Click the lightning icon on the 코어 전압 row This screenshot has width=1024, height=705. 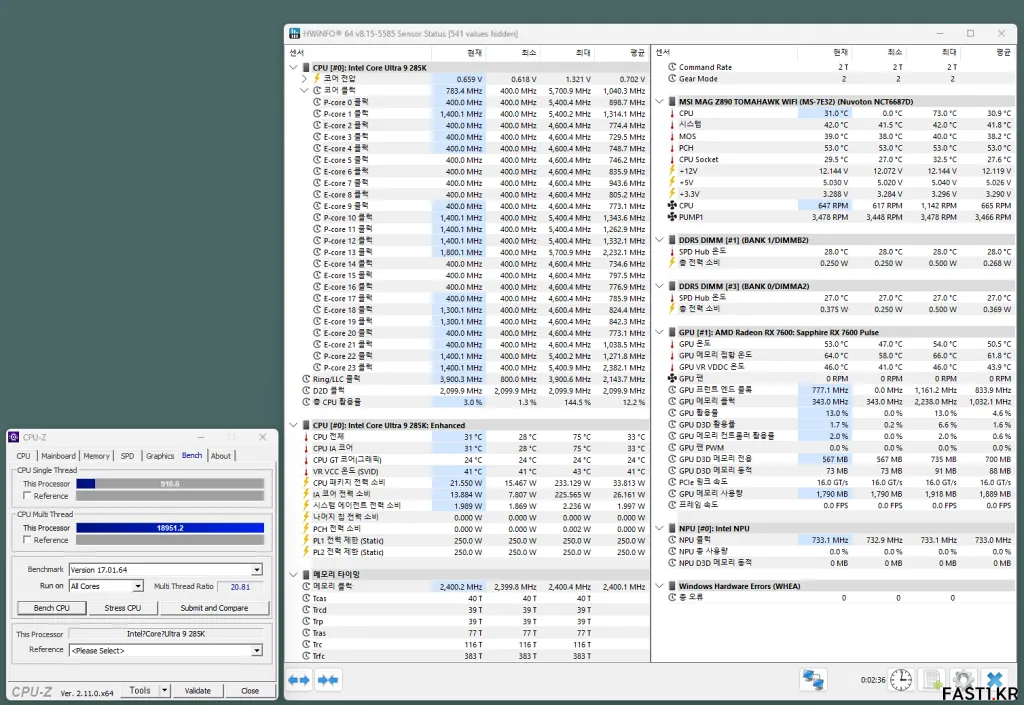pos(317,78)
